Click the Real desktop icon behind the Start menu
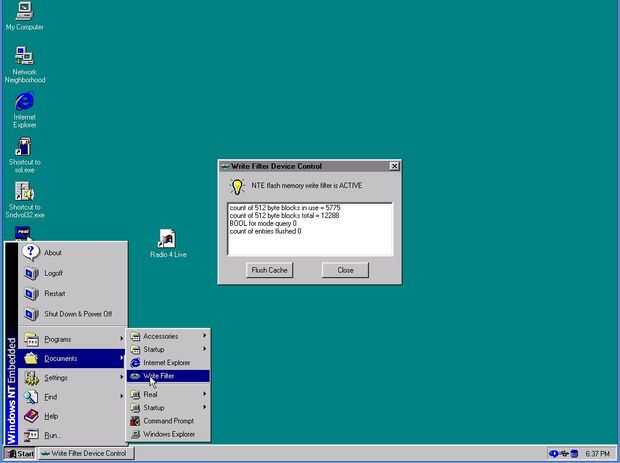 pyautogui.click(x=23, y=233)
